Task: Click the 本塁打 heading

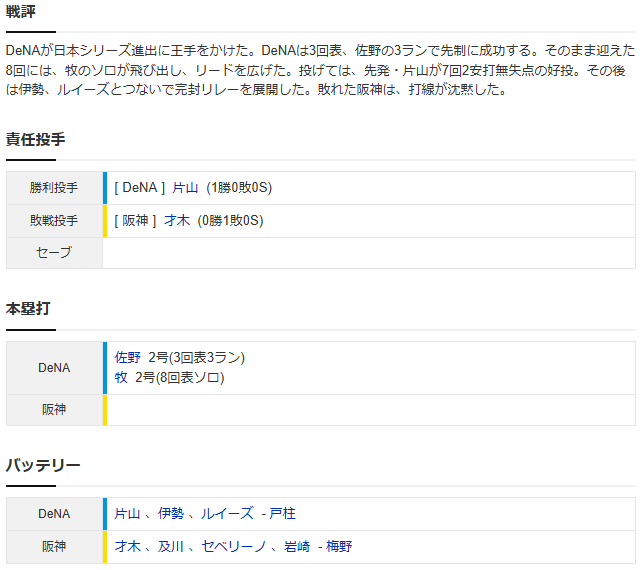Action: click(28, 309)
